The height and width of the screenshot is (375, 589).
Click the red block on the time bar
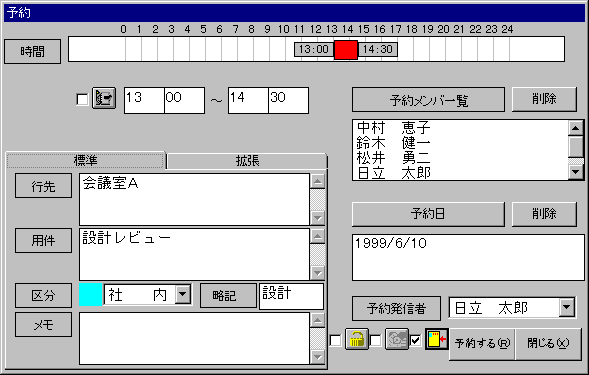(x=346, y=50)
